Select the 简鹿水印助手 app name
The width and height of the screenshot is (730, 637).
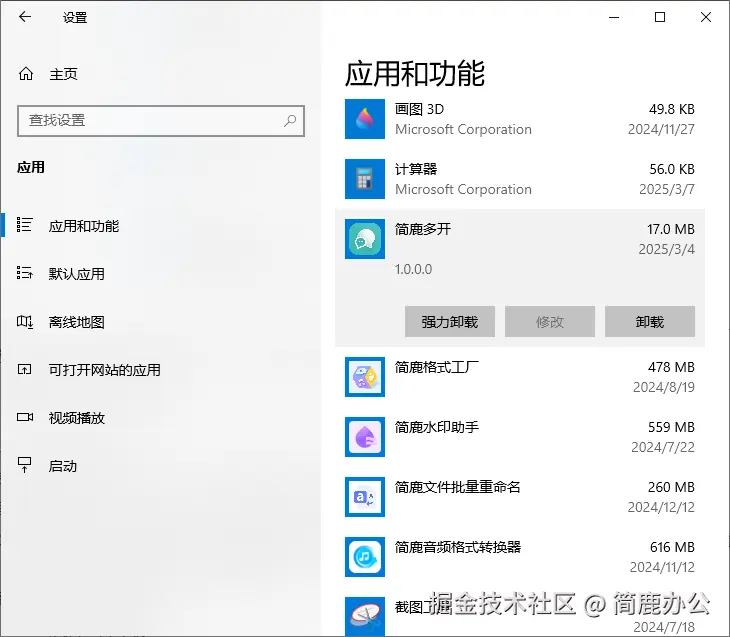pos(437,427)
